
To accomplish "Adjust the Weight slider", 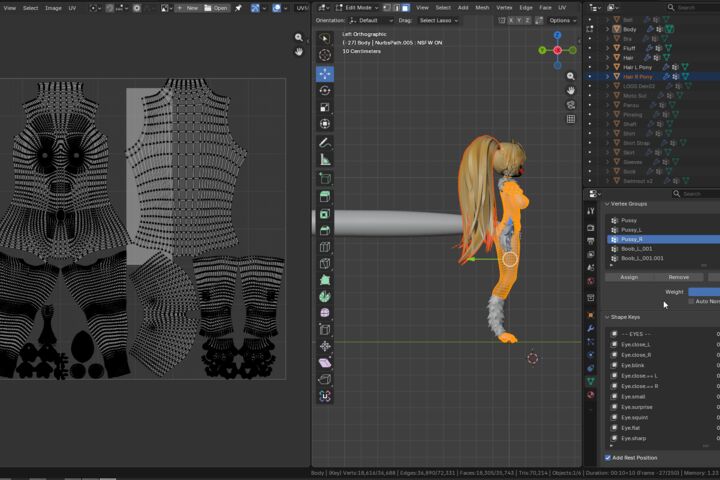I will pyautogui.click(x=704, y=292).
